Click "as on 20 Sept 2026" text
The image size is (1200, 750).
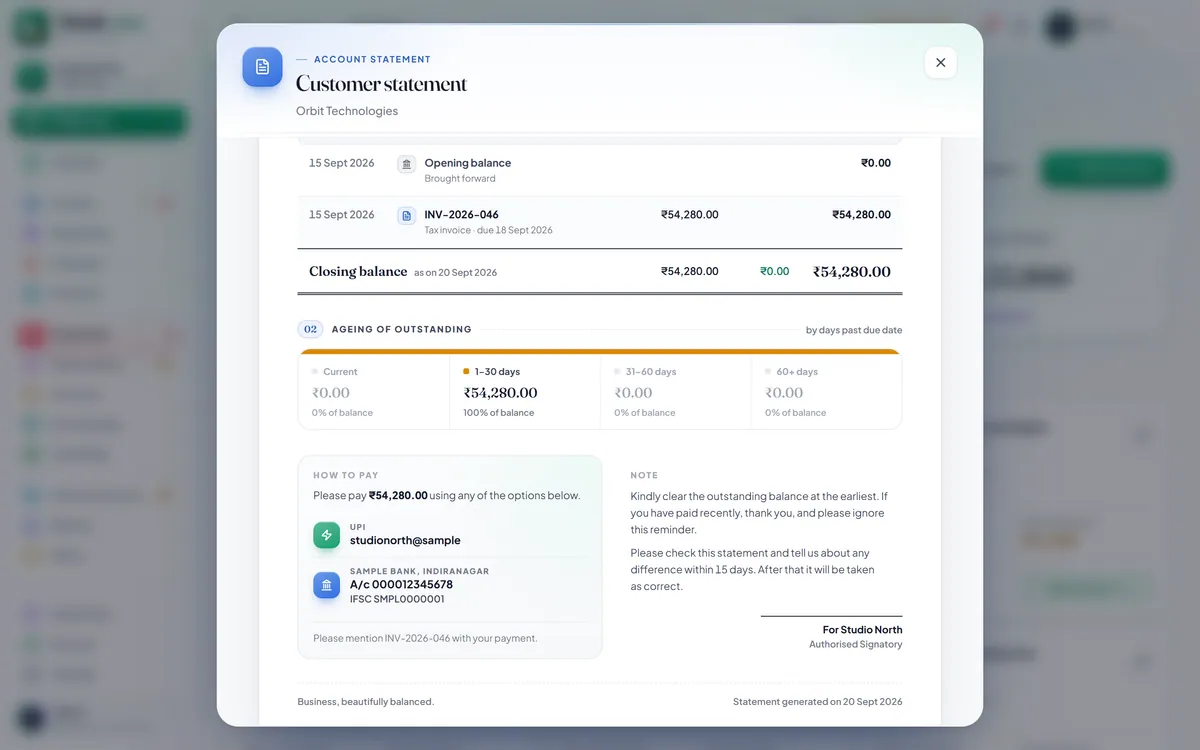456,273
